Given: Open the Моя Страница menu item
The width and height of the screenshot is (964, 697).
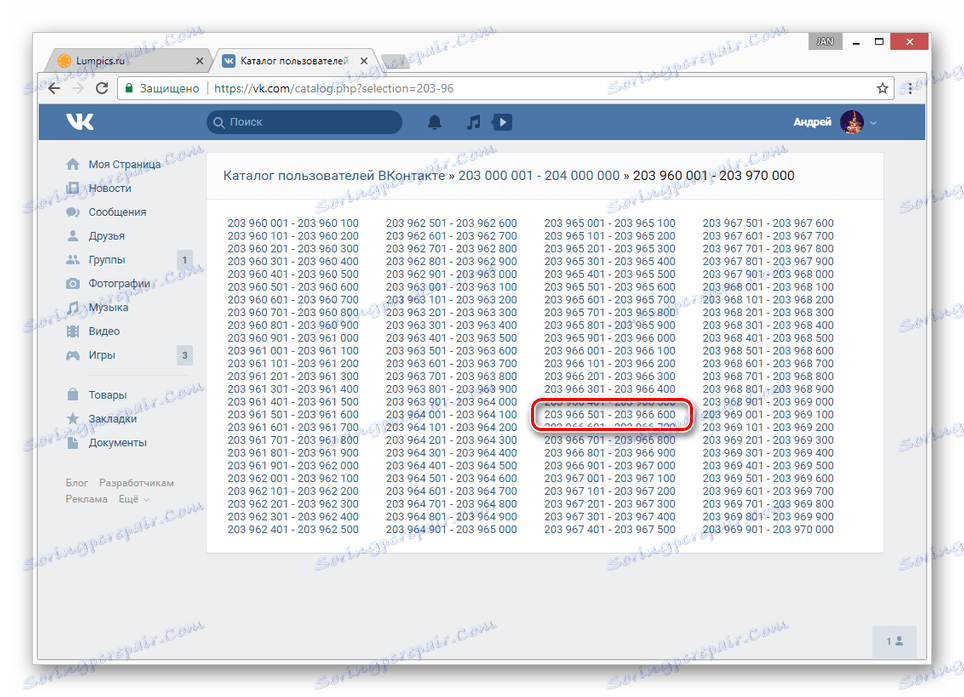Looking at the screenshot, I should [x=124, y=164].
